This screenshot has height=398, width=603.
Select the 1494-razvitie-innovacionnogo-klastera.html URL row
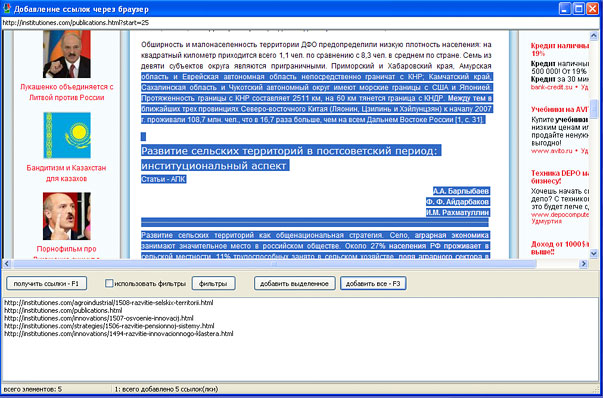coord(119,333)
